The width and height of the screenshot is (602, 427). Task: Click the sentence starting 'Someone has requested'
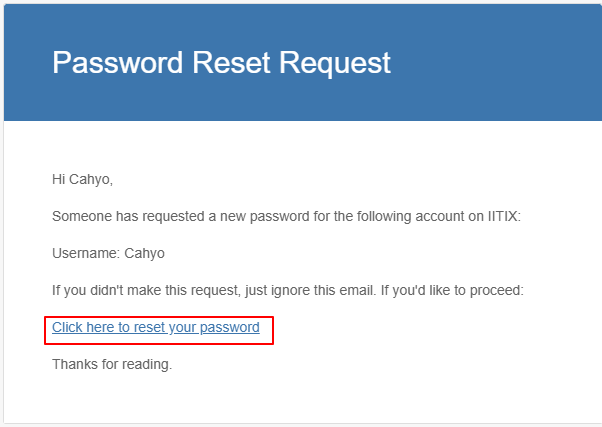(286, 216)
